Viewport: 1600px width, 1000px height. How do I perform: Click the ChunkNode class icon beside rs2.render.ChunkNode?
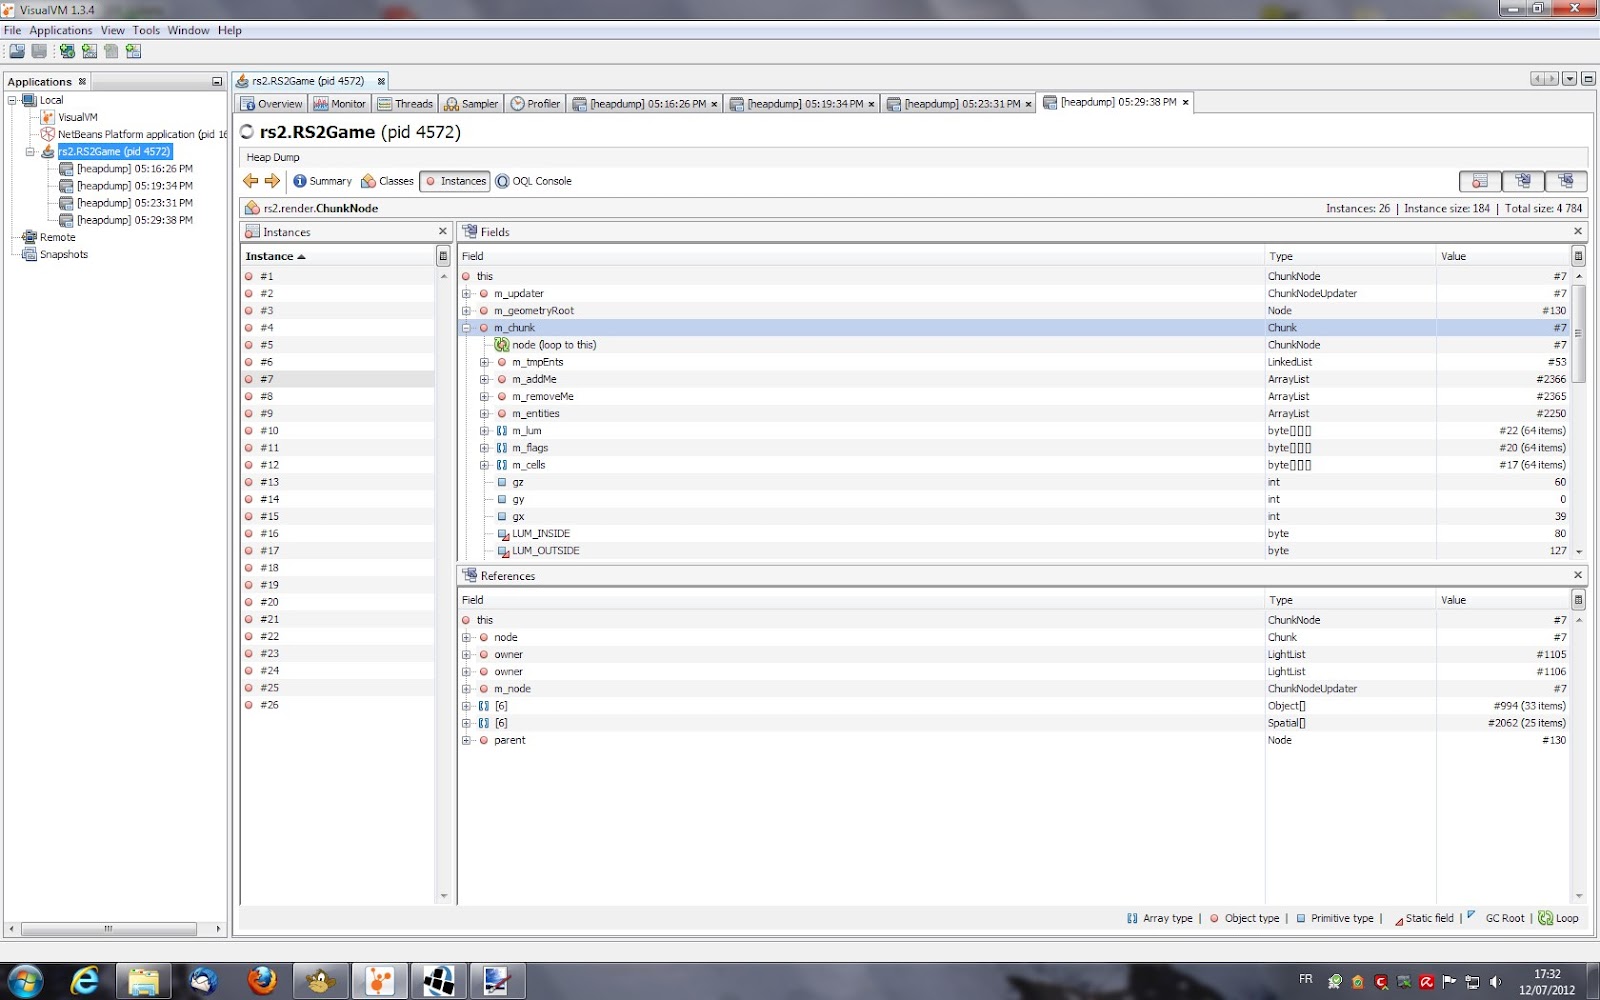(253, 208)
